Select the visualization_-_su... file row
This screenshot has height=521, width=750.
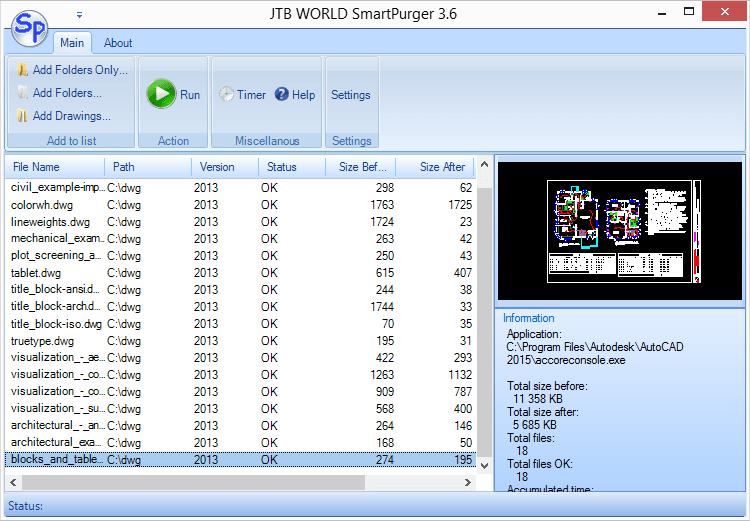[241, 409]
